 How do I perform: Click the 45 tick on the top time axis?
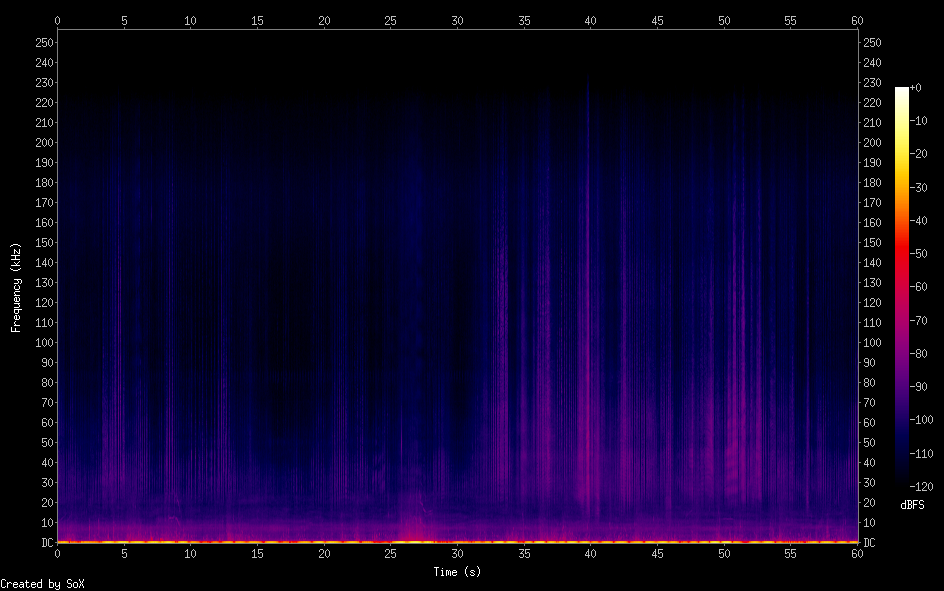point(657,20)
